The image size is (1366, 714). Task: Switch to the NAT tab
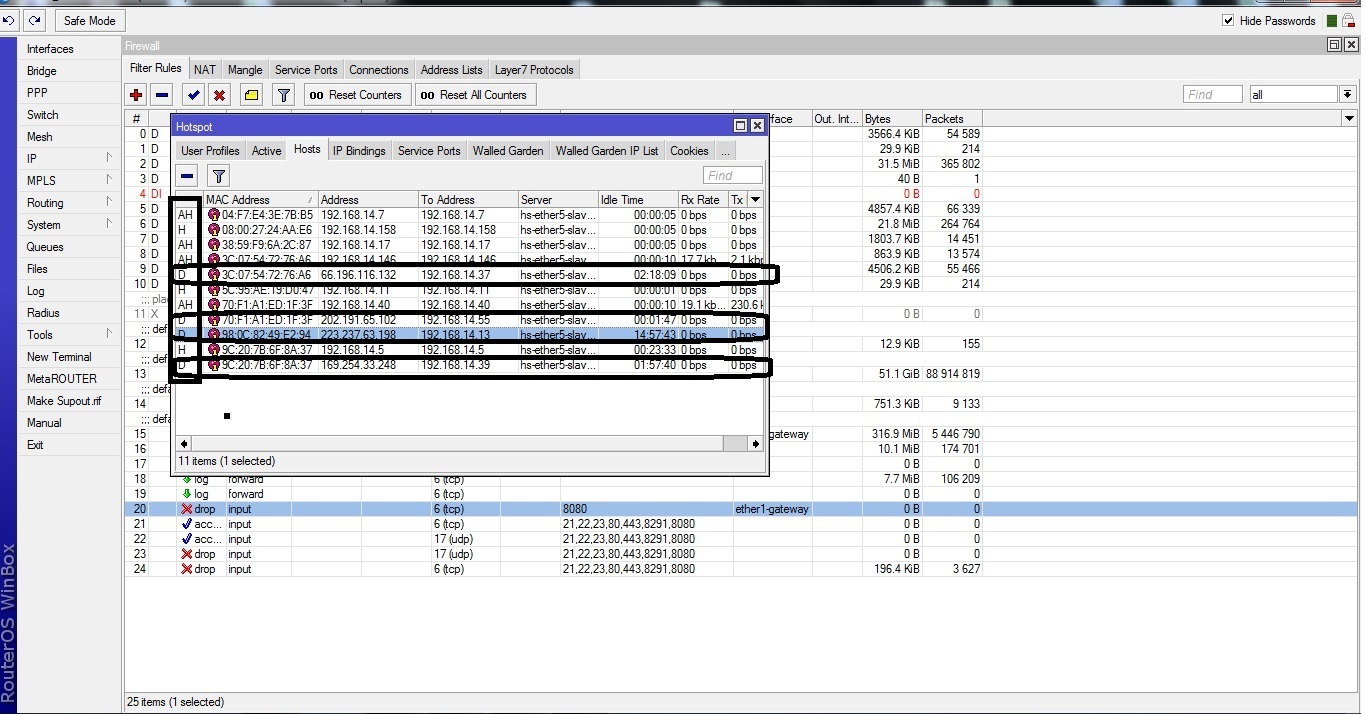205,70
